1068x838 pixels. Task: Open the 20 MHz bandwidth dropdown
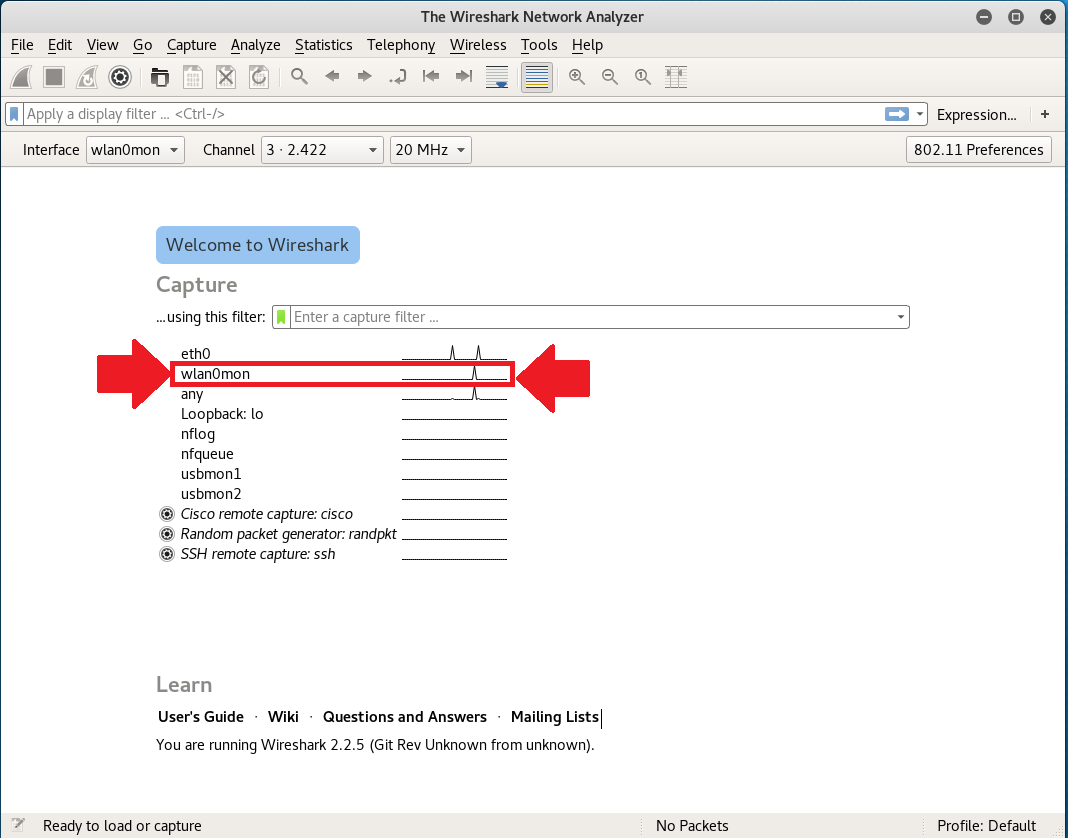430,150
